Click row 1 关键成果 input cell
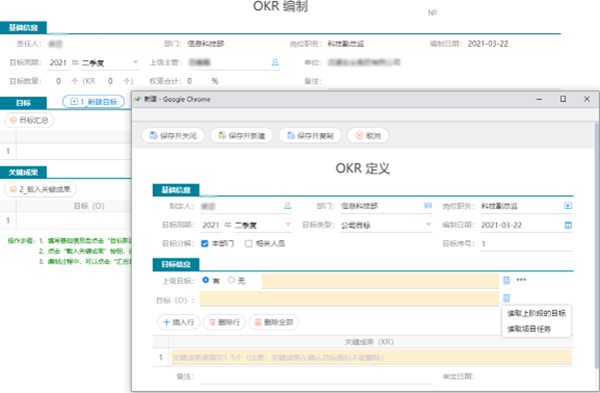600x393 pixels. (x=371, y=357)
